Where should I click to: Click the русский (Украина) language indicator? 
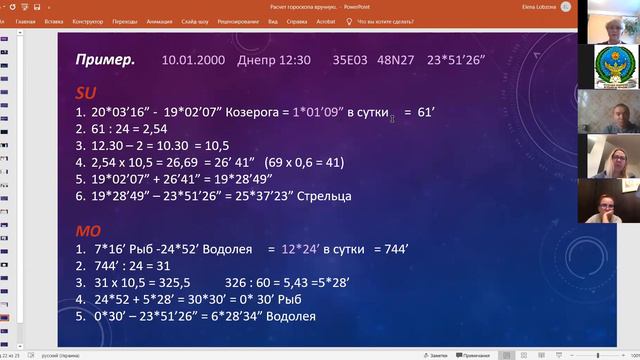[60, 356]
